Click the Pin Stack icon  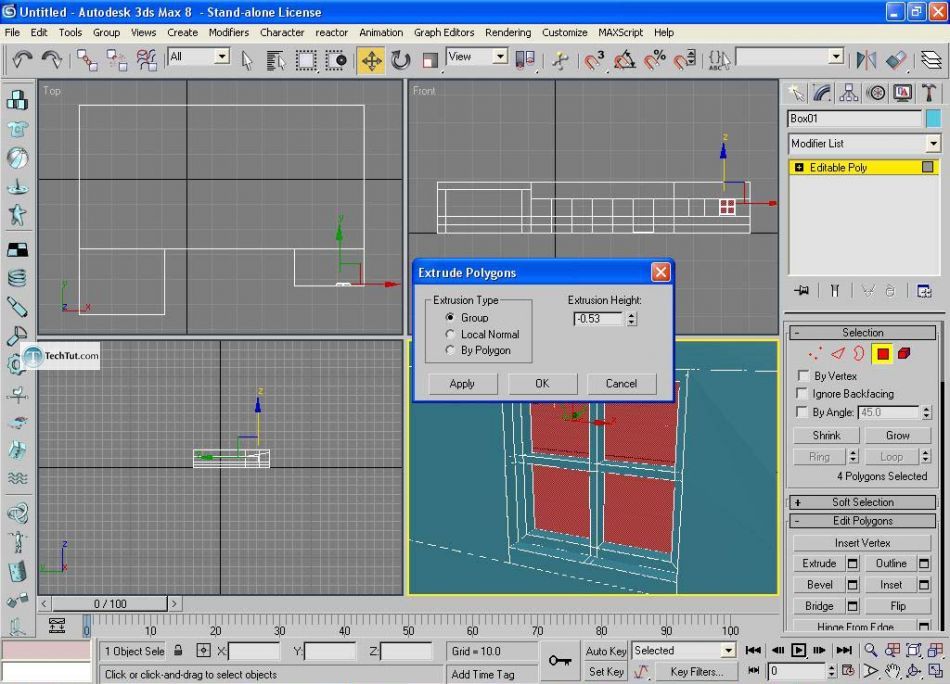[801, 291]
